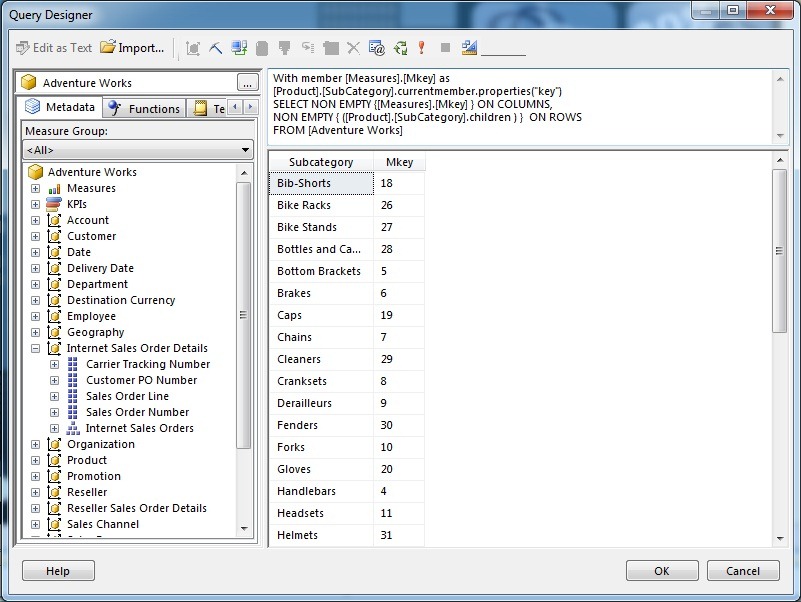The width and height of the screenshot is (801, 602).
Task: Select the Adventure Works cube root
Action: click(92, 172)
